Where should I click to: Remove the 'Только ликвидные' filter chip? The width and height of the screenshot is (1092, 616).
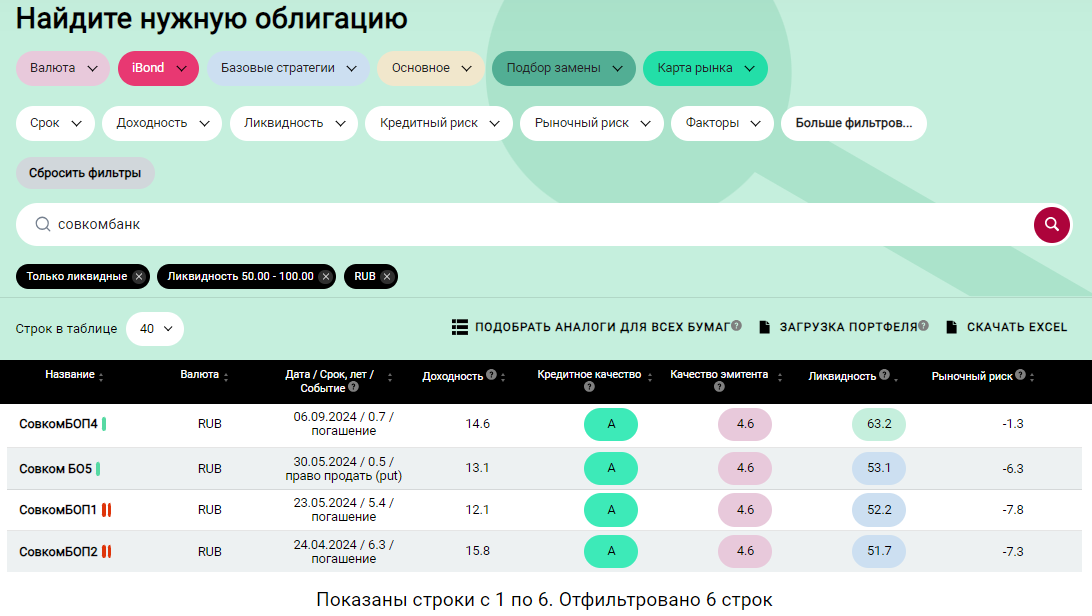[139, 276]
